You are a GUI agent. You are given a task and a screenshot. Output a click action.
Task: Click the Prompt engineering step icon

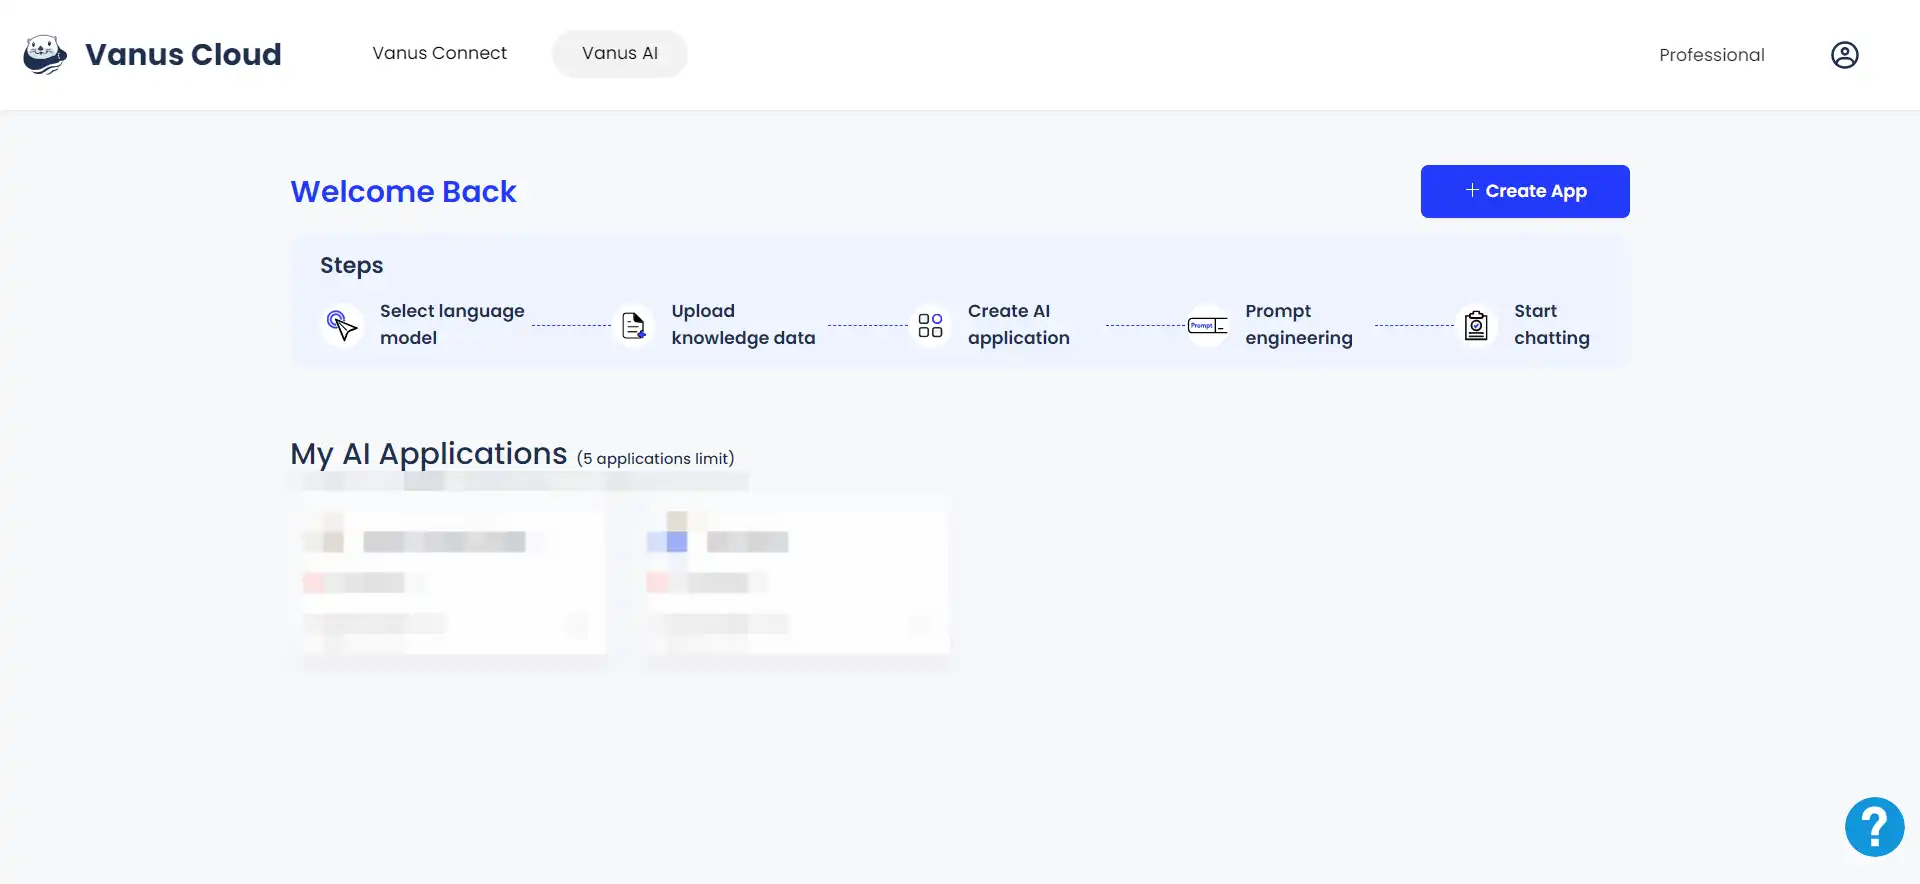[1208, 325]
